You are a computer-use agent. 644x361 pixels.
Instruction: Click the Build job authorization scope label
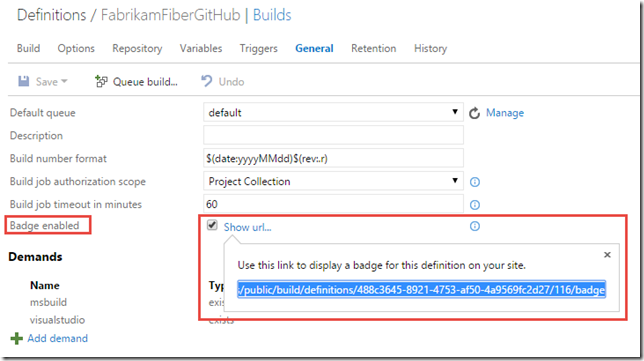78,182
